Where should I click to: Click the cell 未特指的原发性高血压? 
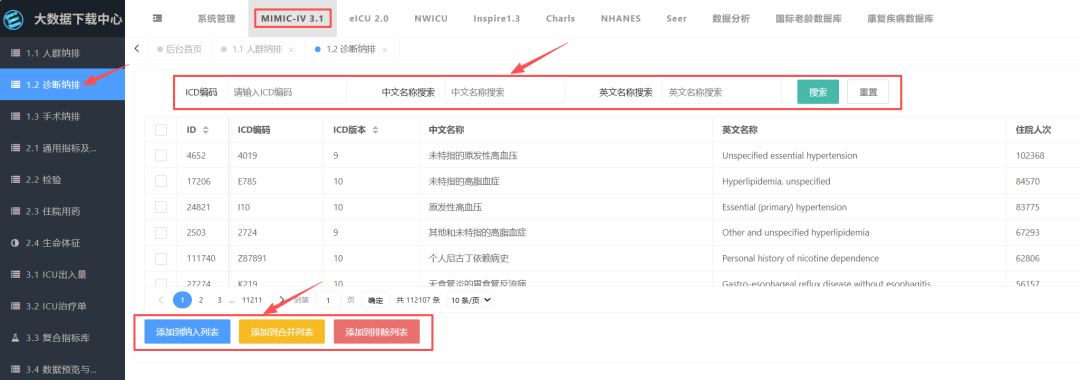click(472, 156)
